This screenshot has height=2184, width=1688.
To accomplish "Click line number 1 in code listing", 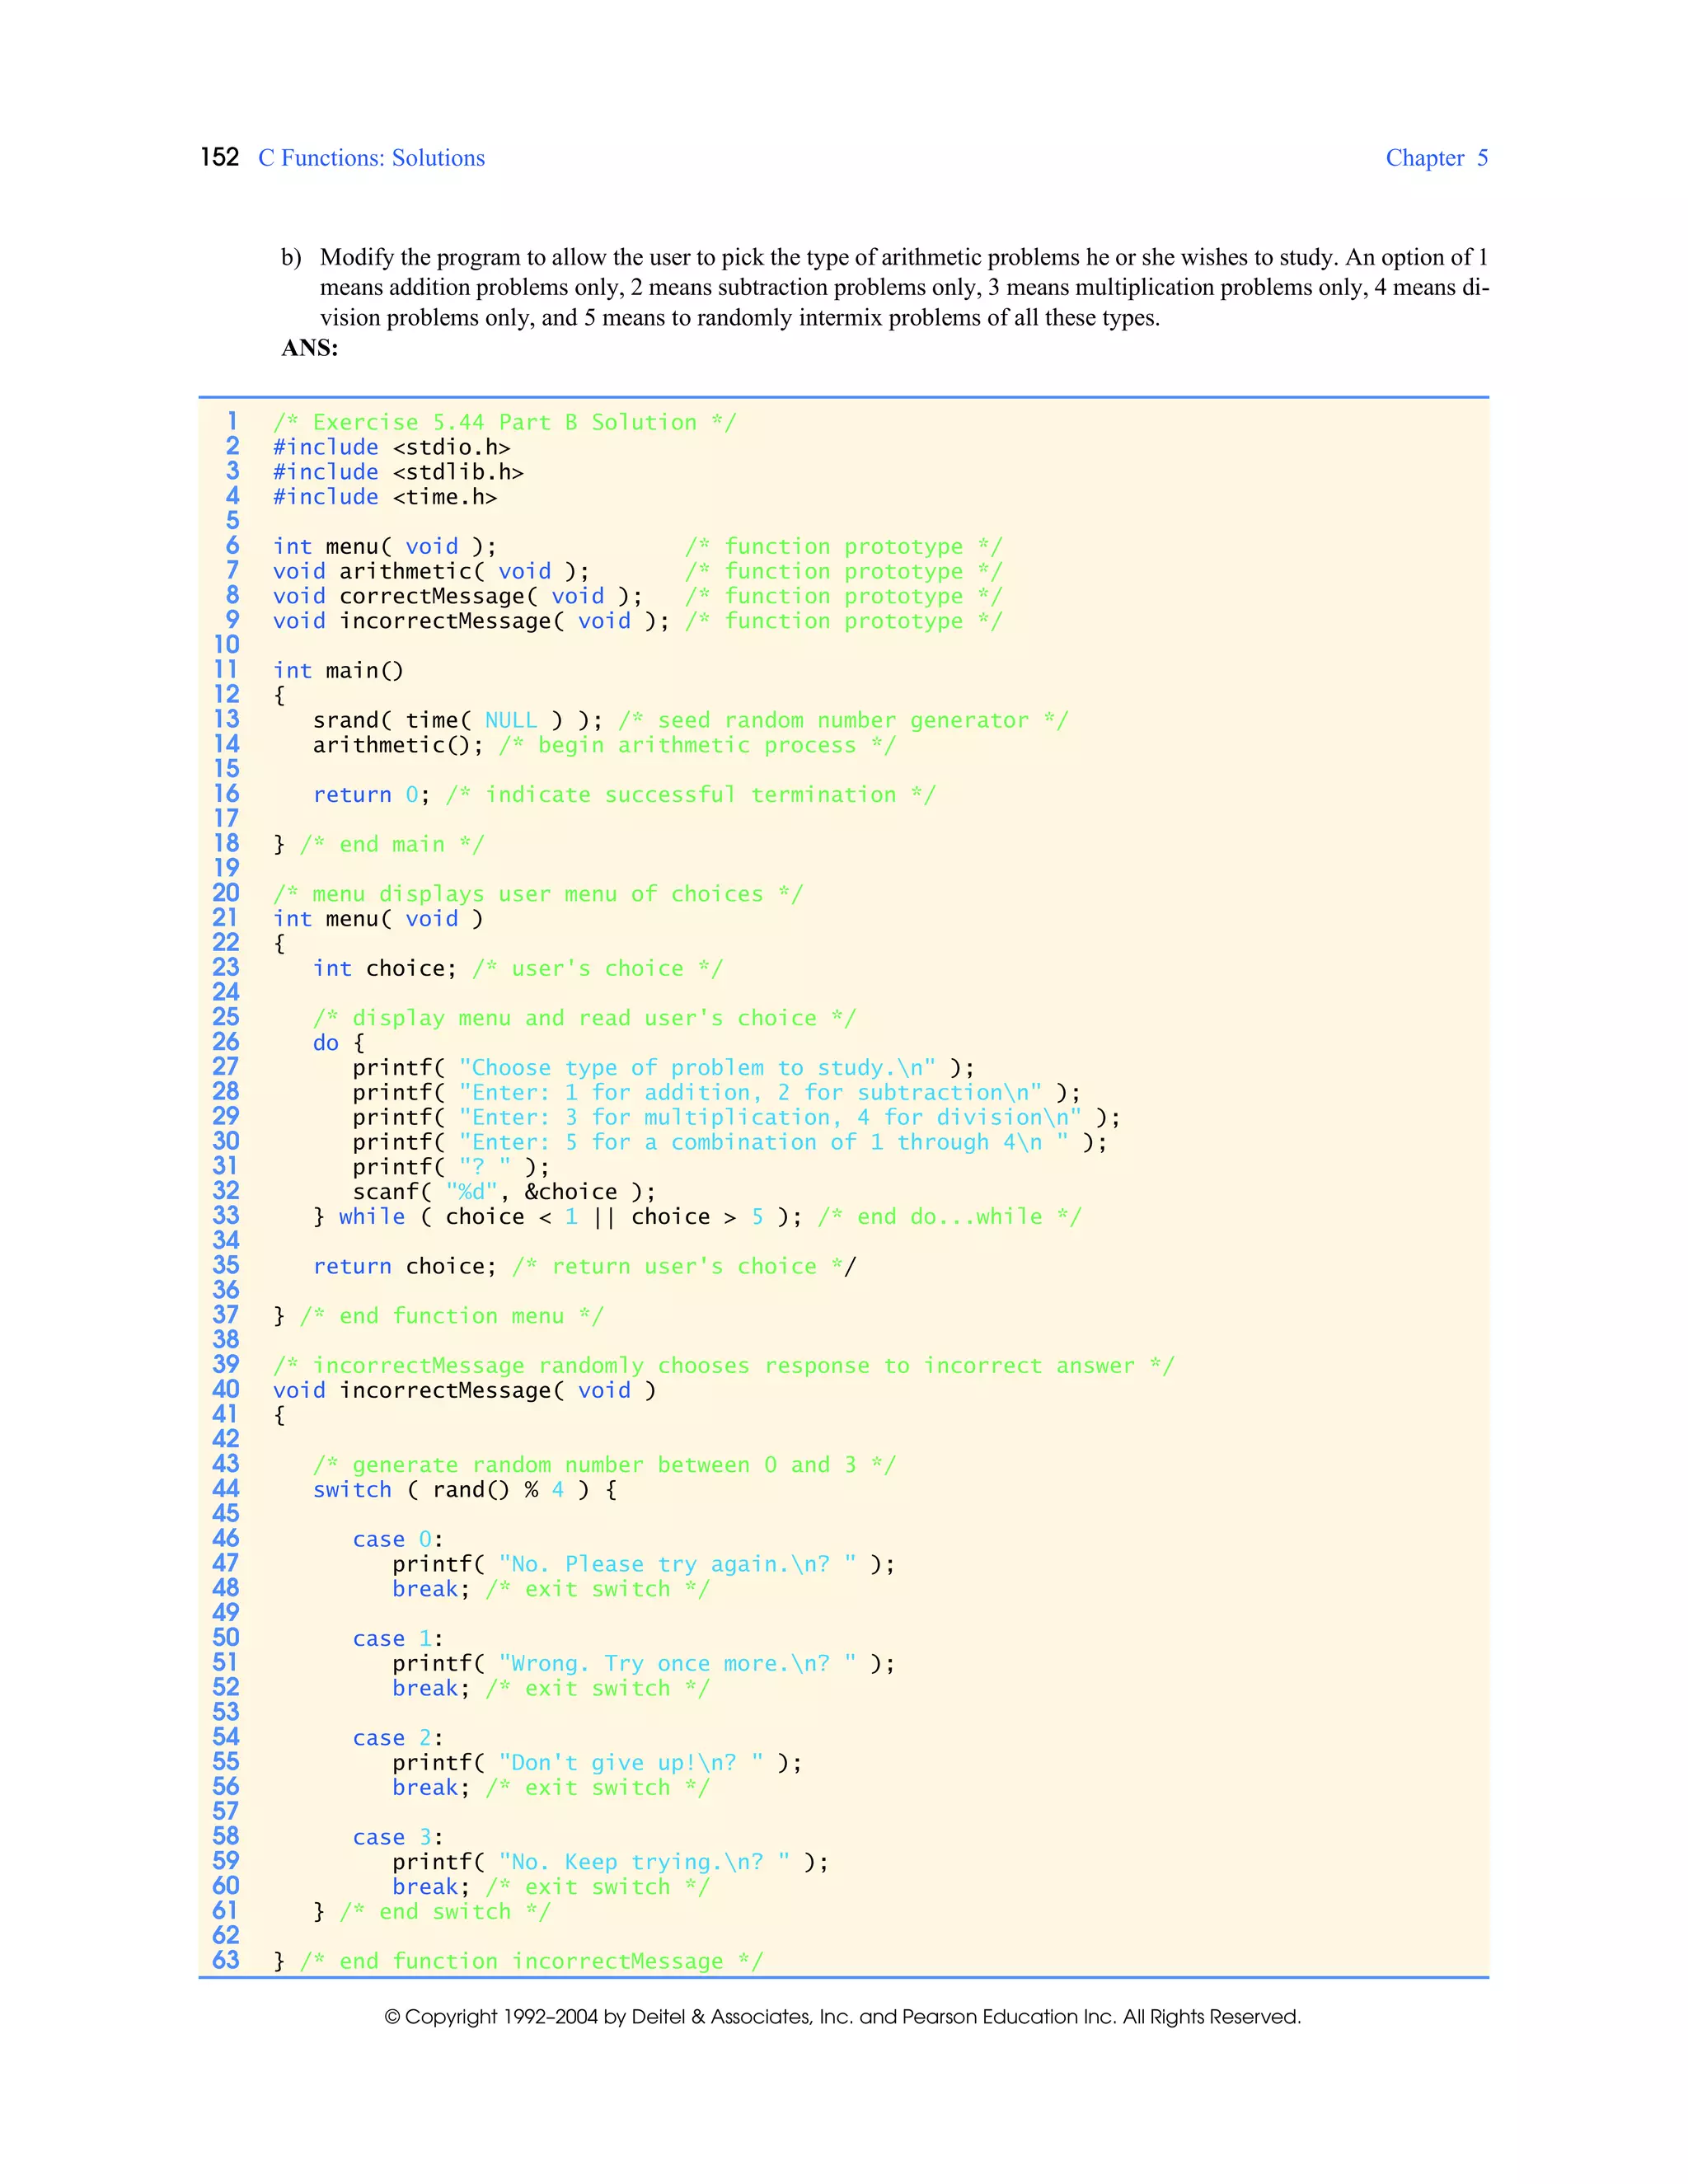I will (x=232, y=421).
